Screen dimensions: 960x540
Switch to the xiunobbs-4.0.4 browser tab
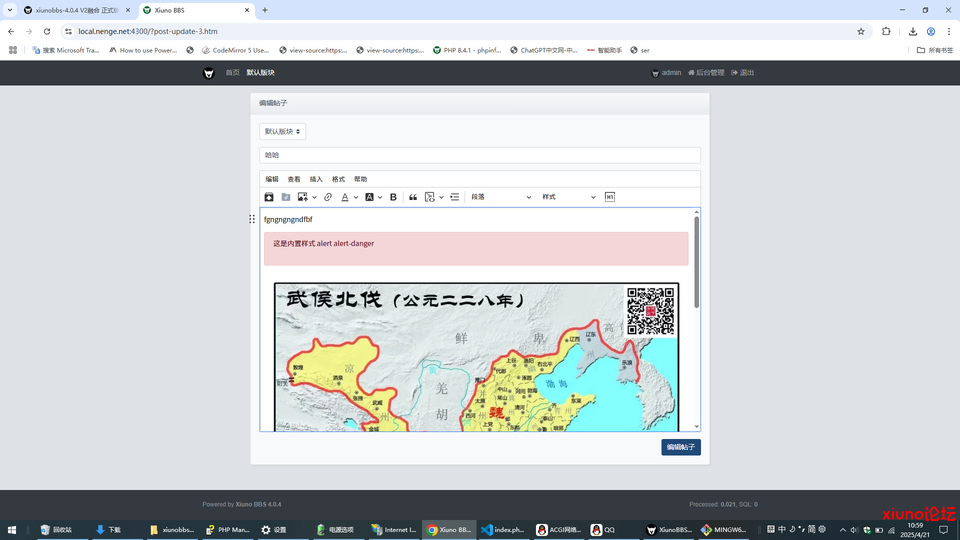pos(75,10)
